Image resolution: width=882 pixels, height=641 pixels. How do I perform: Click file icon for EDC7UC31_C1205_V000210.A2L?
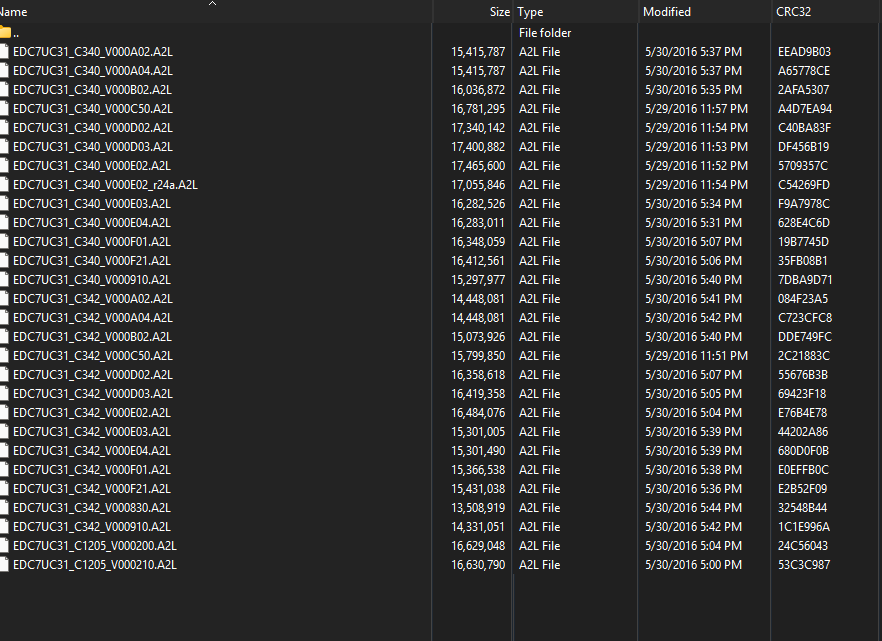[x=5, y=565]
